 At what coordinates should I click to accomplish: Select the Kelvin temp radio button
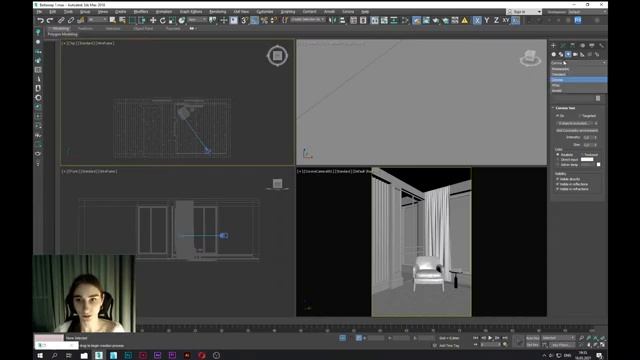558,164
